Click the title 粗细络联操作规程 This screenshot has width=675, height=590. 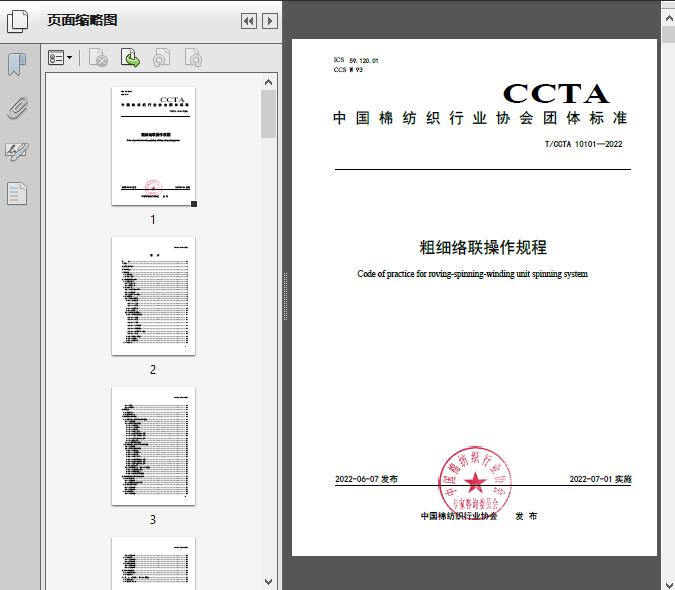coord(483,247)
